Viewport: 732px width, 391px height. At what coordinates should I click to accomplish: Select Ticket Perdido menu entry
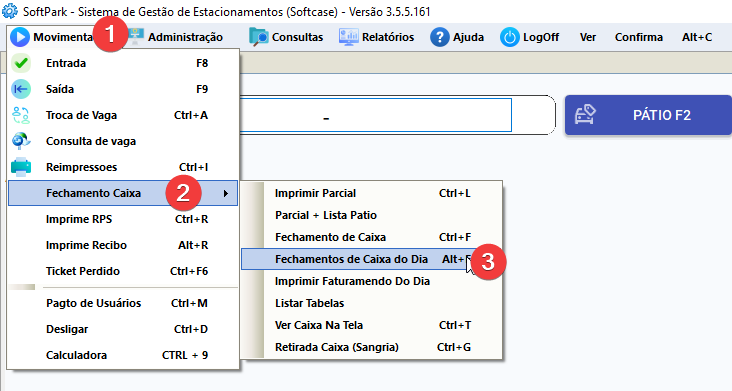pos(123,271)
